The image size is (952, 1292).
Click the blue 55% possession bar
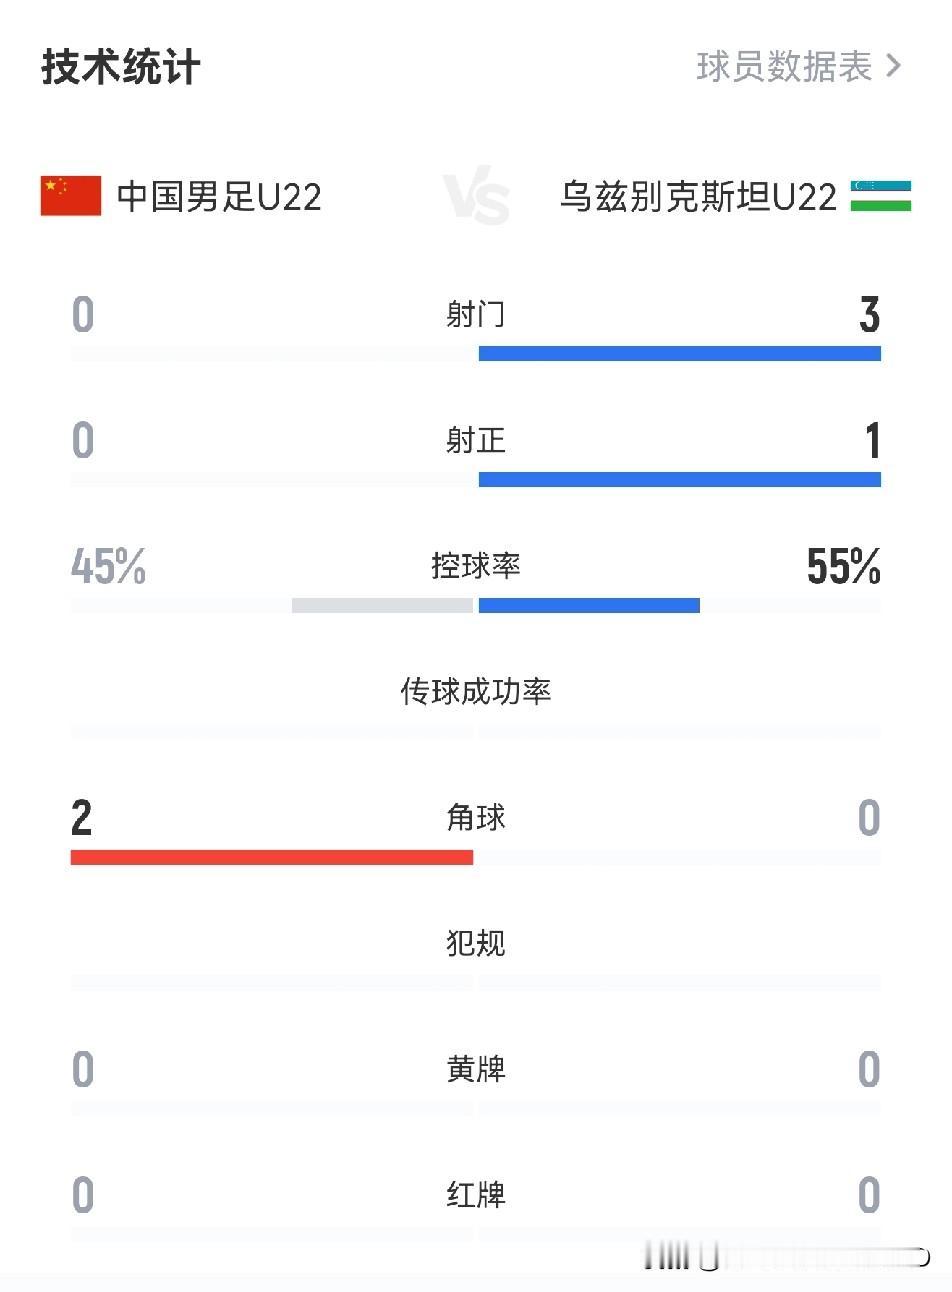589,605
